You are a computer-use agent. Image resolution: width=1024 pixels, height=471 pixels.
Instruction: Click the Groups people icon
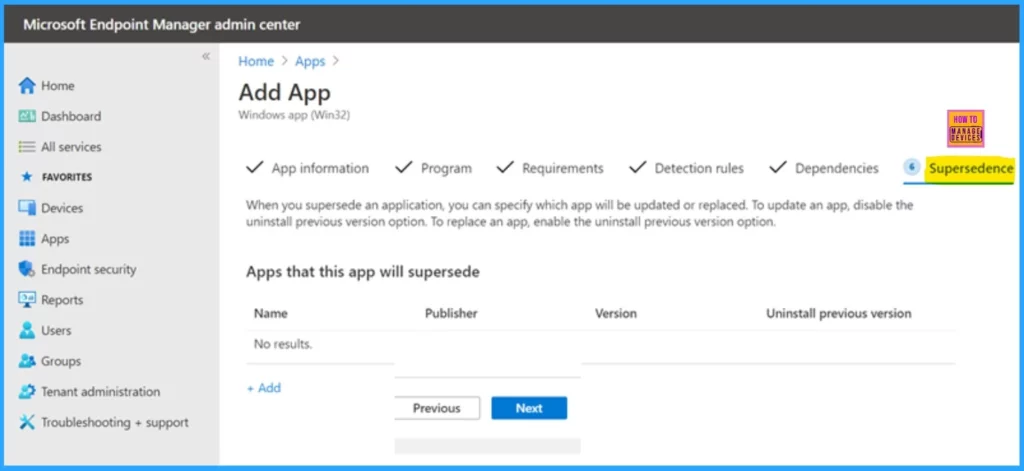[x=27, y=361]
